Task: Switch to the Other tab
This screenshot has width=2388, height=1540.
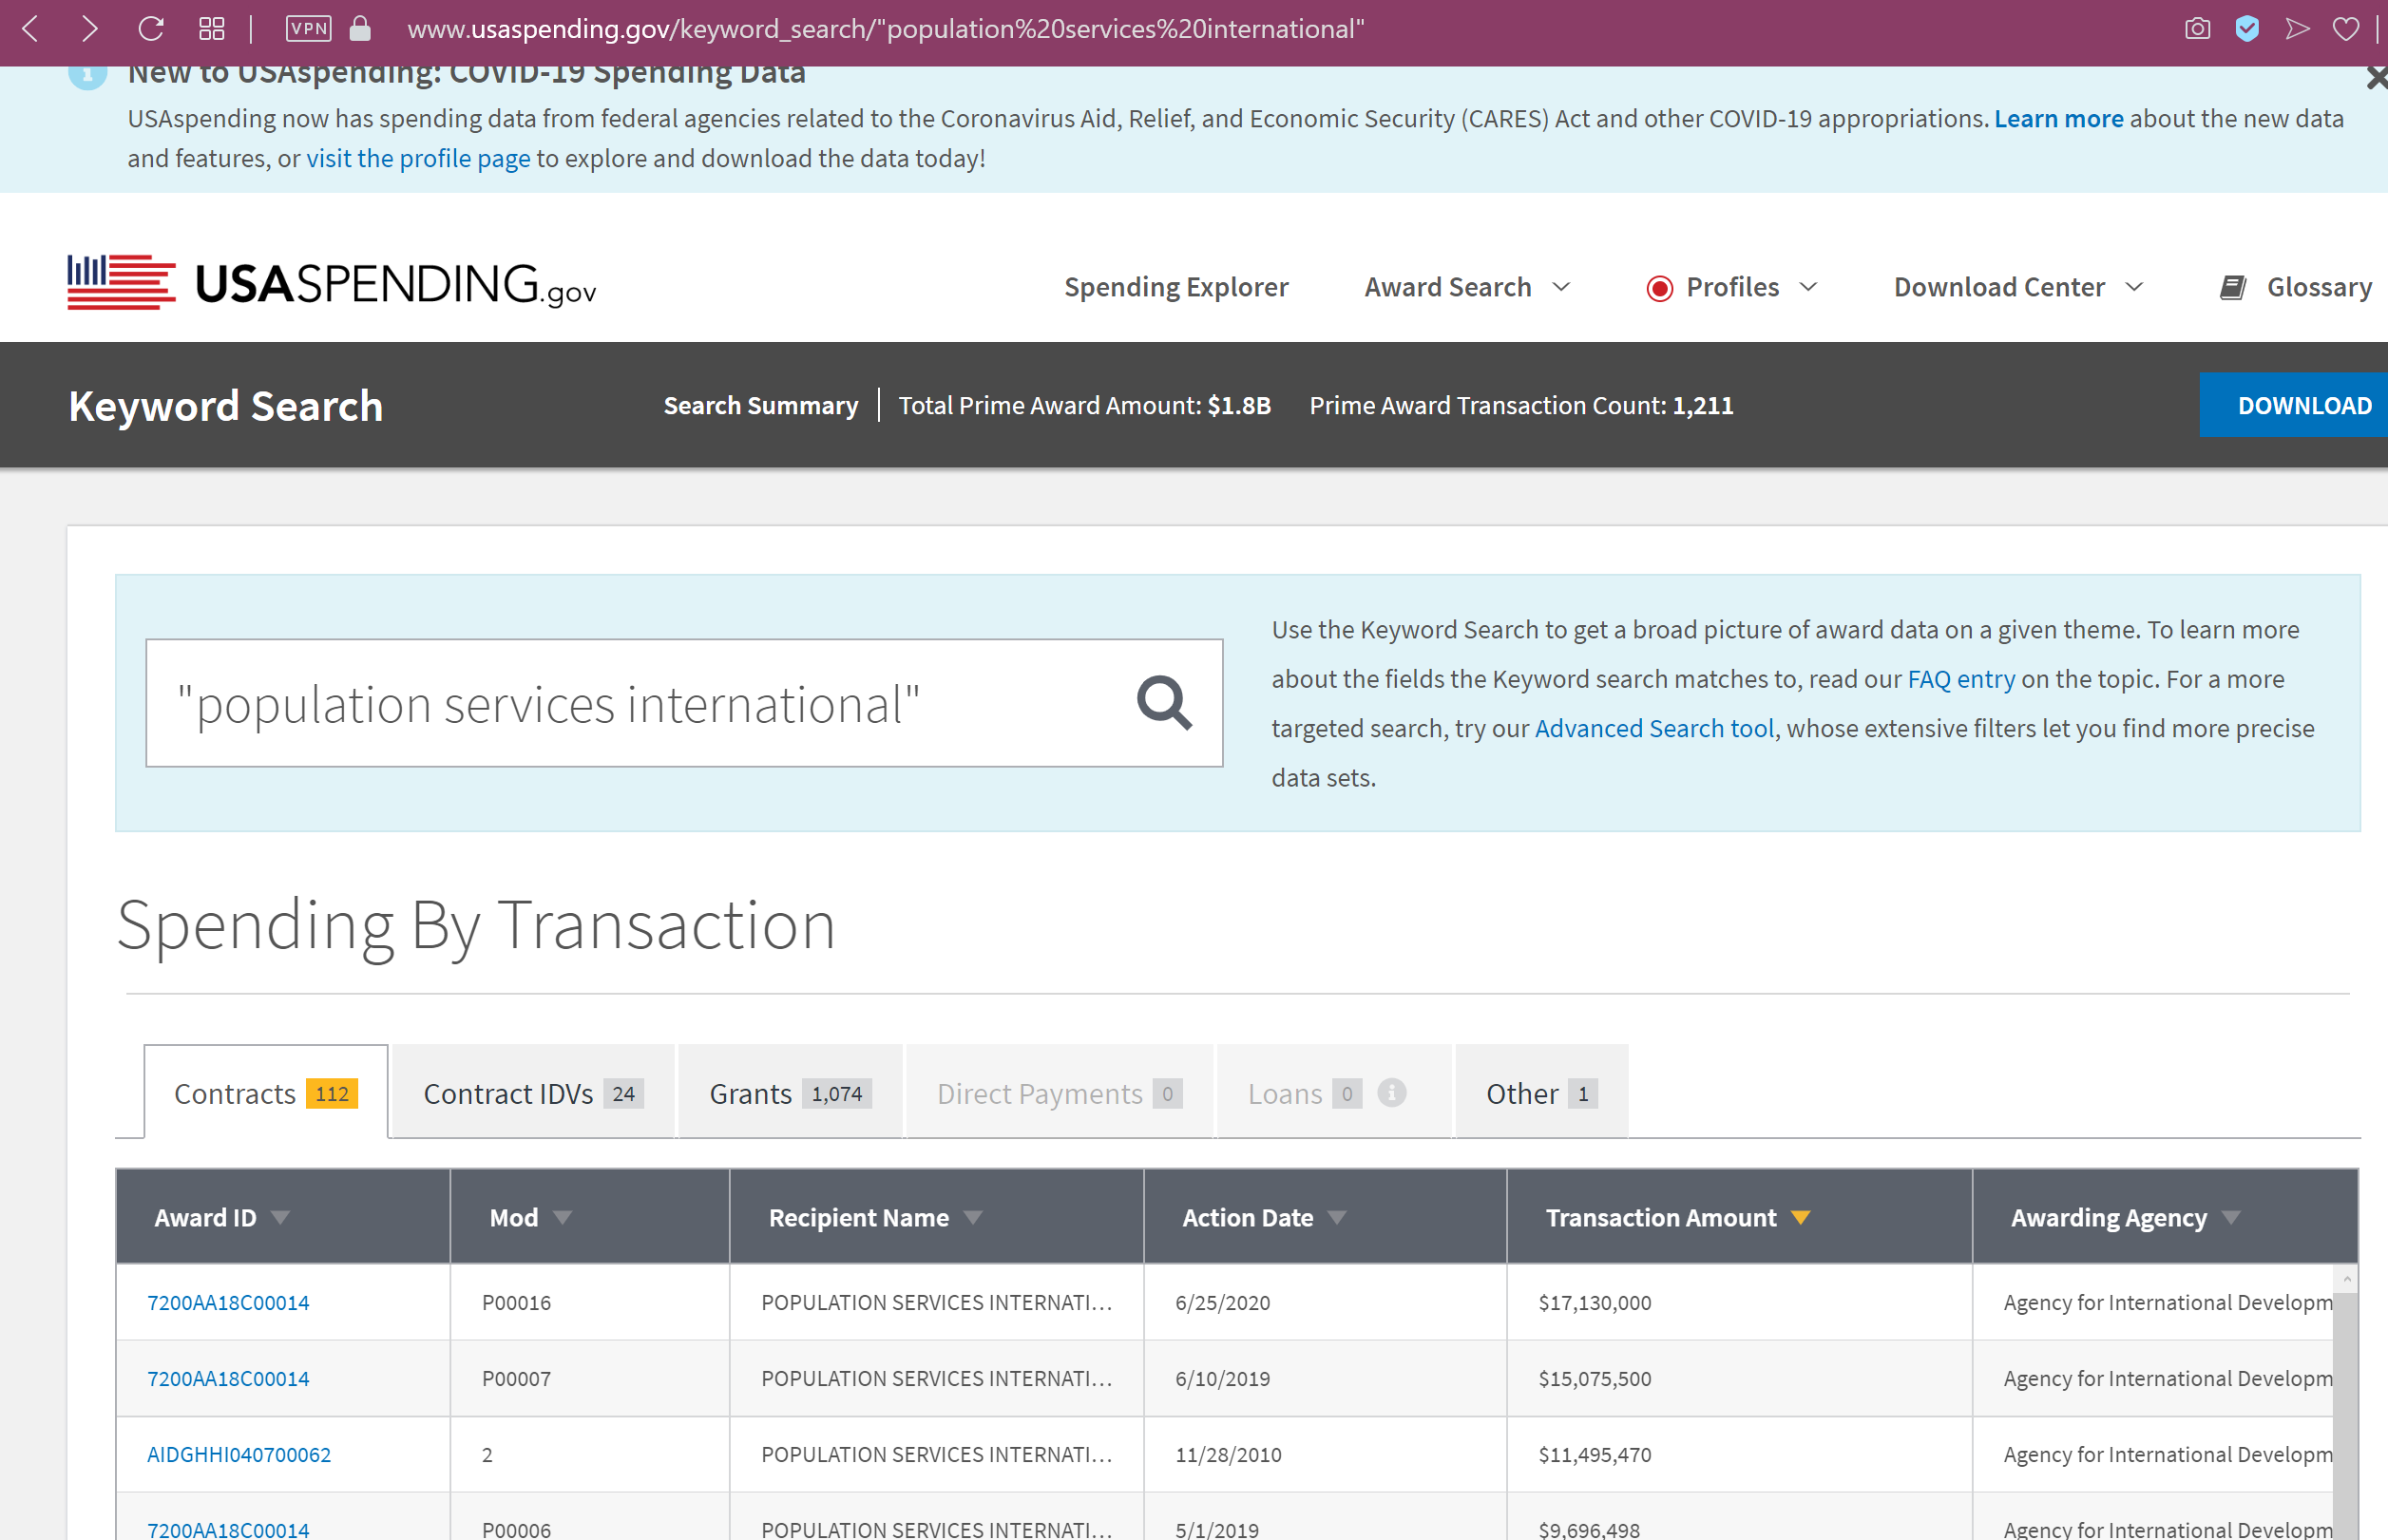Action: pos(1541,1093)
